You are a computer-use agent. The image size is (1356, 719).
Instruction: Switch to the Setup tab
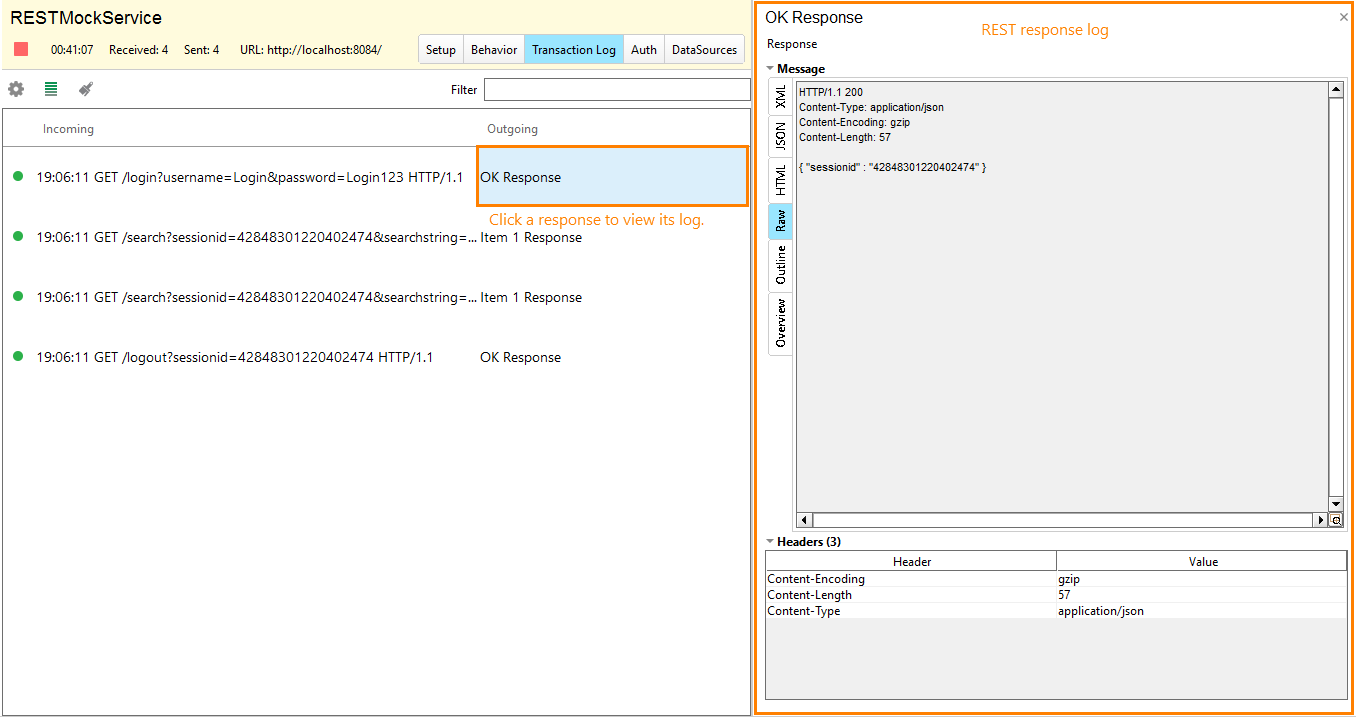click(x=440, y=48)
